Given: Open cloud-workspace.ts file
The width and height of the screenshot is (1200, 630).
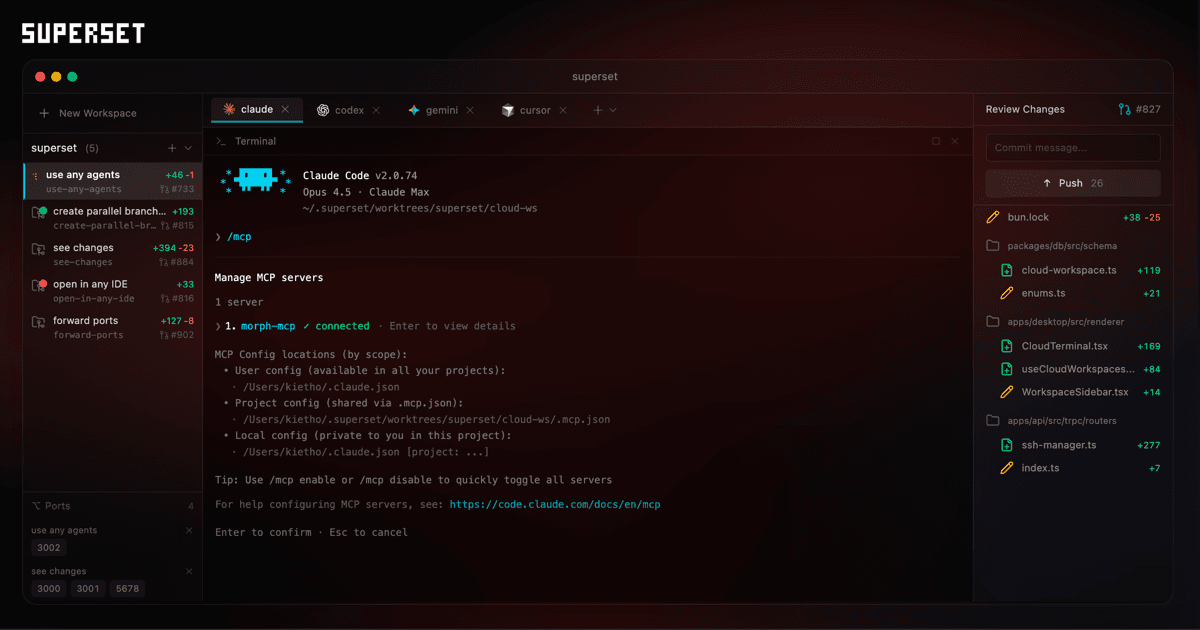Looking at the screenshot, I should (x=1082, y=270).
